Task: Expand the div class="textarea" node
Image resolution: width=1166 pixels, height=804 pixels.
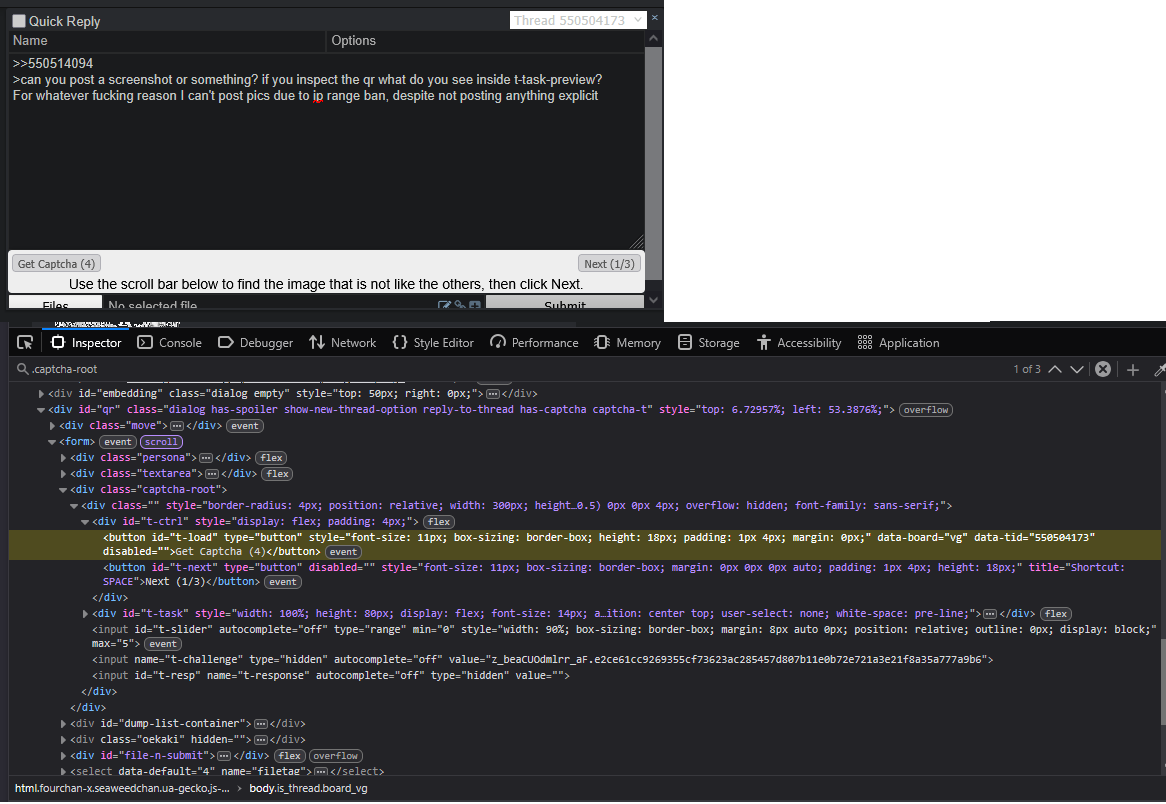Action: pos(63,474)
